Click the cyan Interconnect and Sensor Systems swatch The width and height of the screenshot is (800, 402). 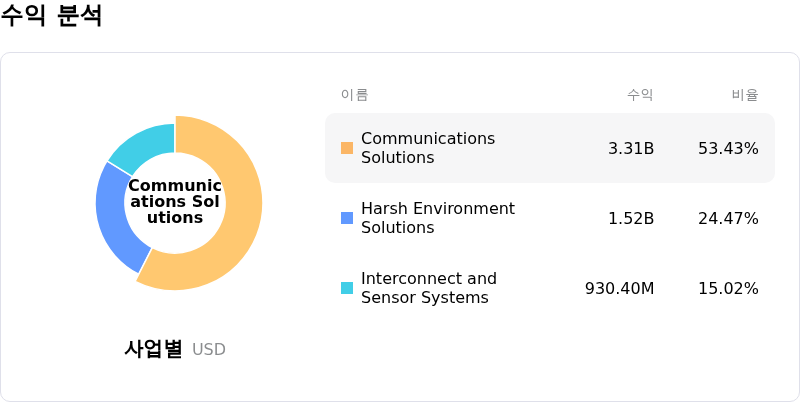pos(347,288)
